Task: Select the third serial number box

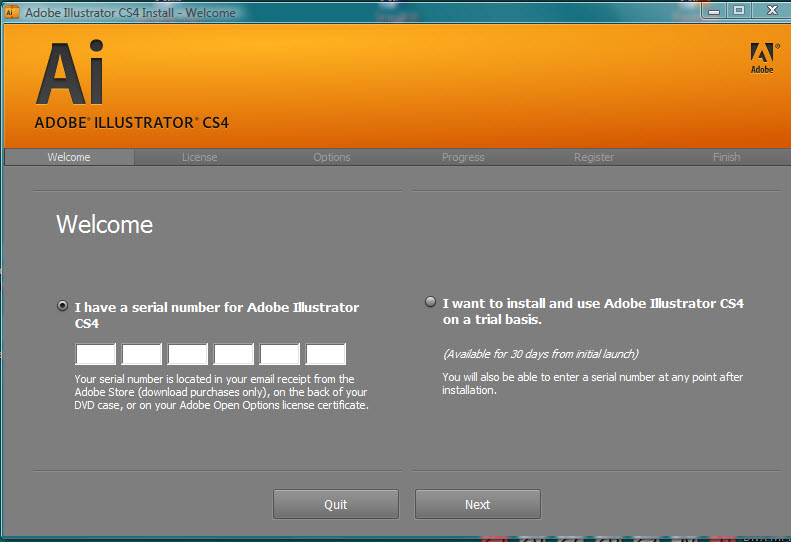Action: 188,354
